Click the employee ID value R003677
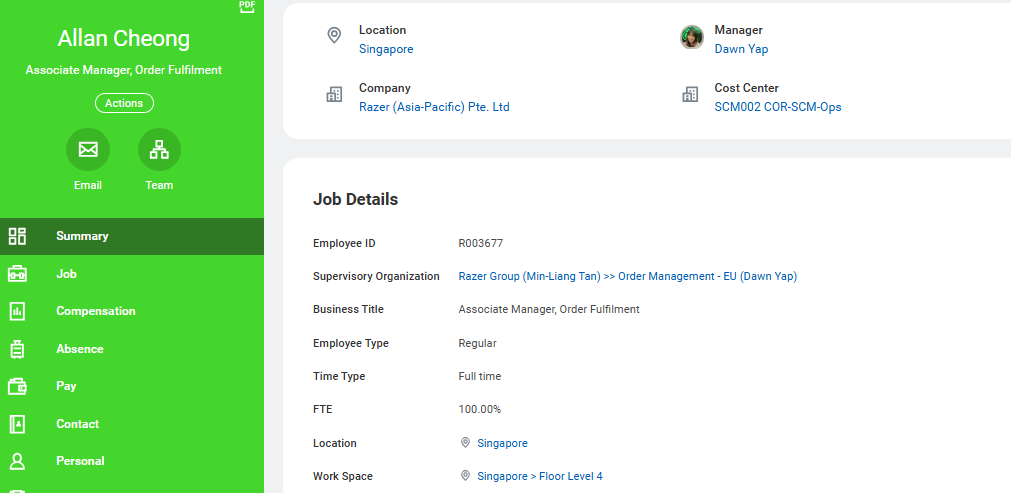This screenshot has width=1011, height=493. click(481, 244)
